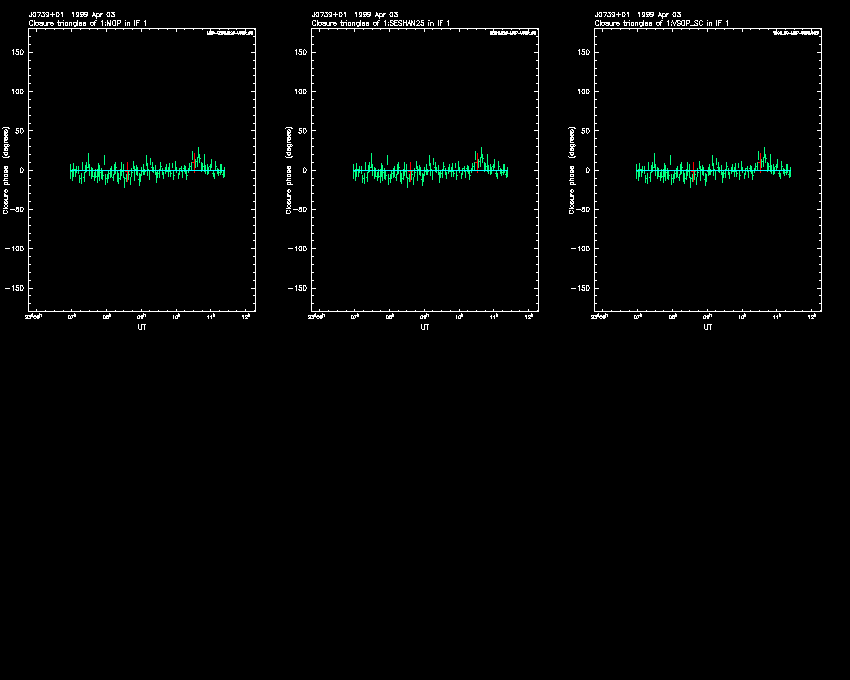Click the 0 tick label on the VSOP_SC plot
The image size is (850, 680).
(589, 170)
